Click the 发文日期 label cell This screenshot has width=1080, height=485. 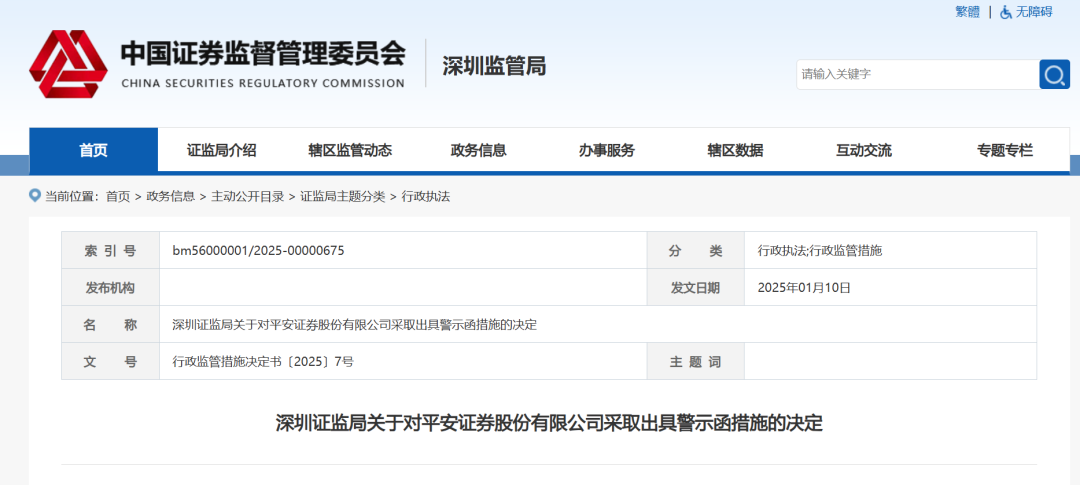pyautogui.click(x=696, y=288)
